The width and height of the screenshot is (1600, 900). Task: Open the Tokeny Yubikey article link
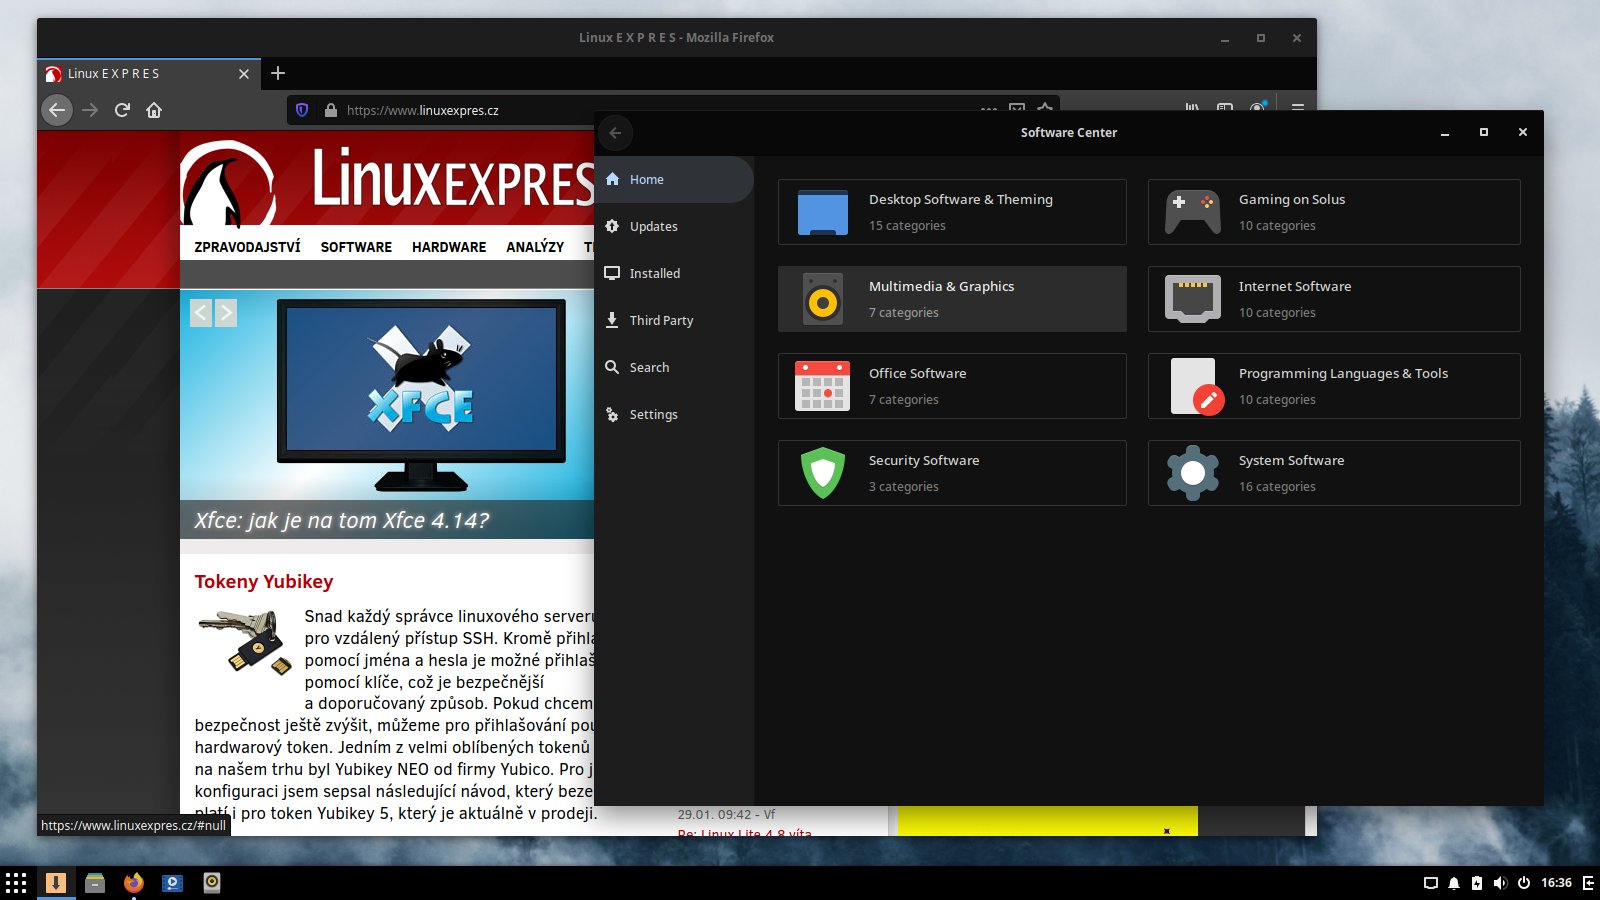(x=264, y=582)
